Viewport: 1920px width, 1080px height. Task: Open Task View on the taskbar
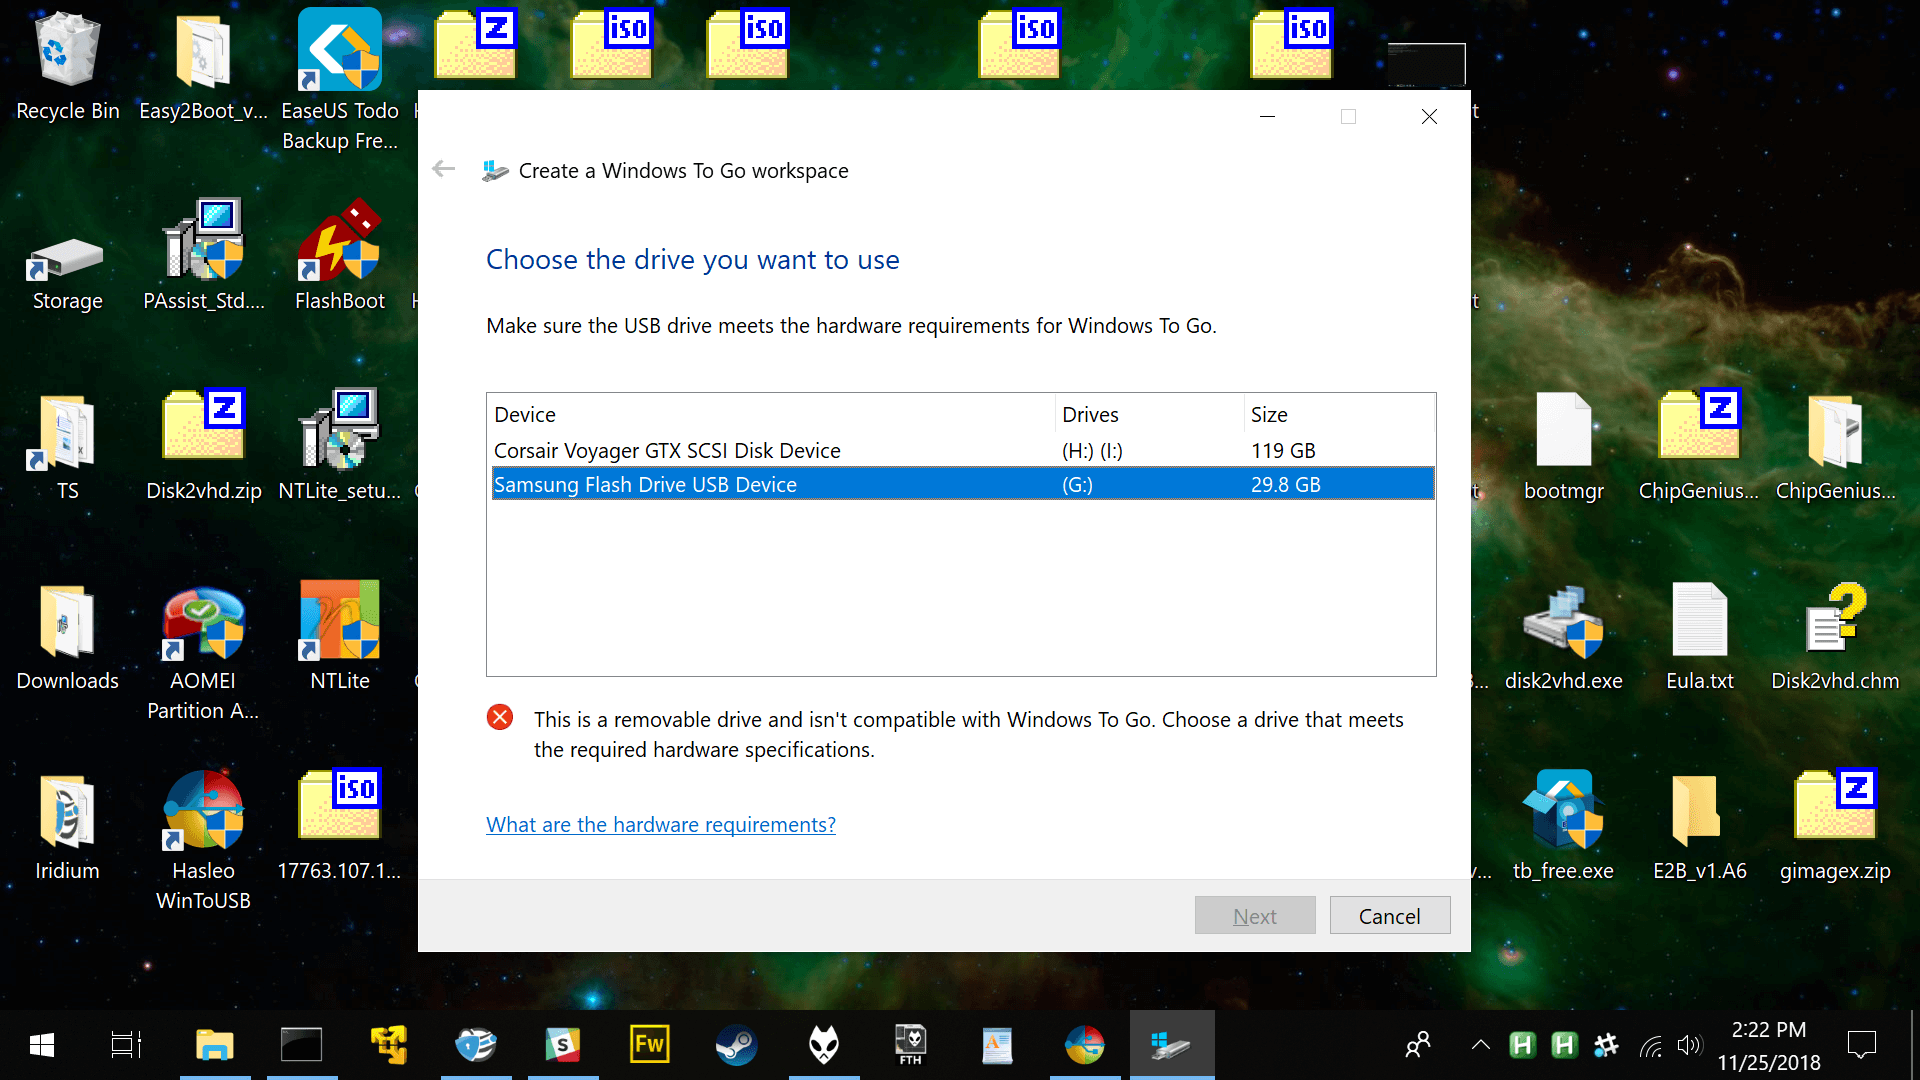(x=126, y=1045)
